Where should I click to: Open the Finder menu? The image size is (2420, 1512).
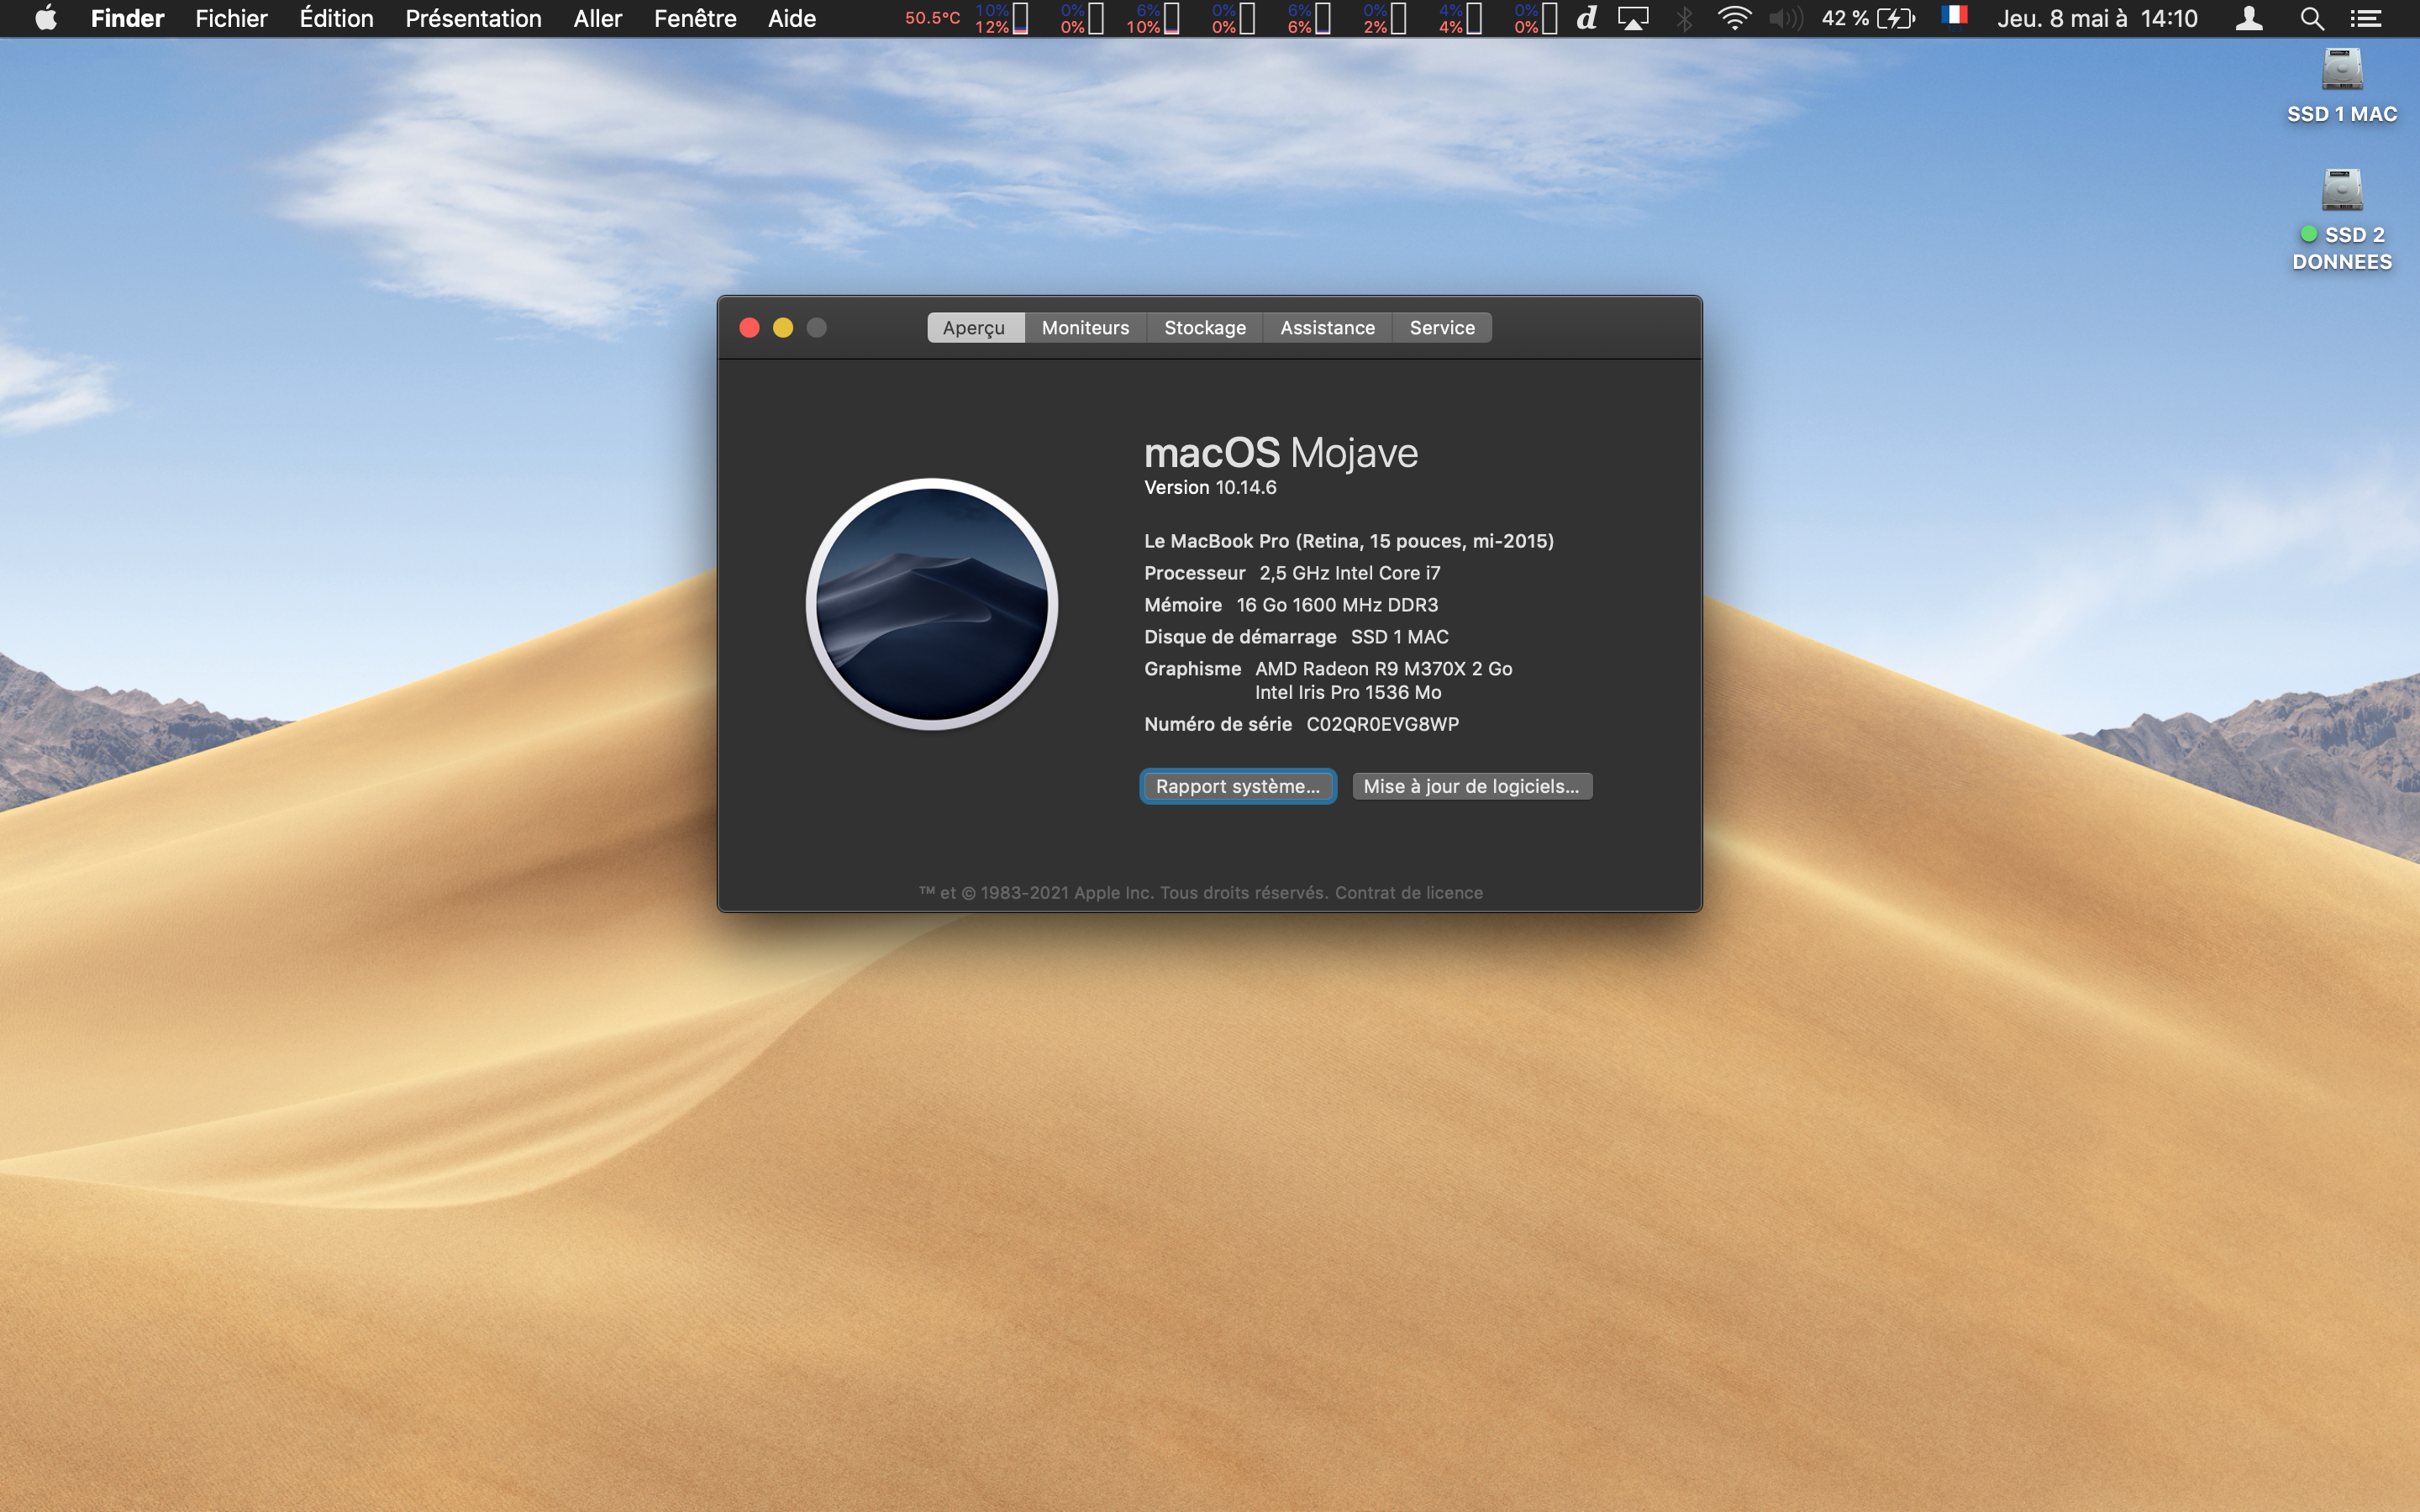[x=127, y=18]
